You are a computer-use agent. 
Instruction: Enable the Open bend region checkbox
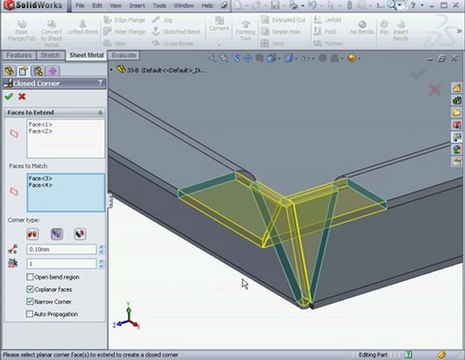click(30, 277)
